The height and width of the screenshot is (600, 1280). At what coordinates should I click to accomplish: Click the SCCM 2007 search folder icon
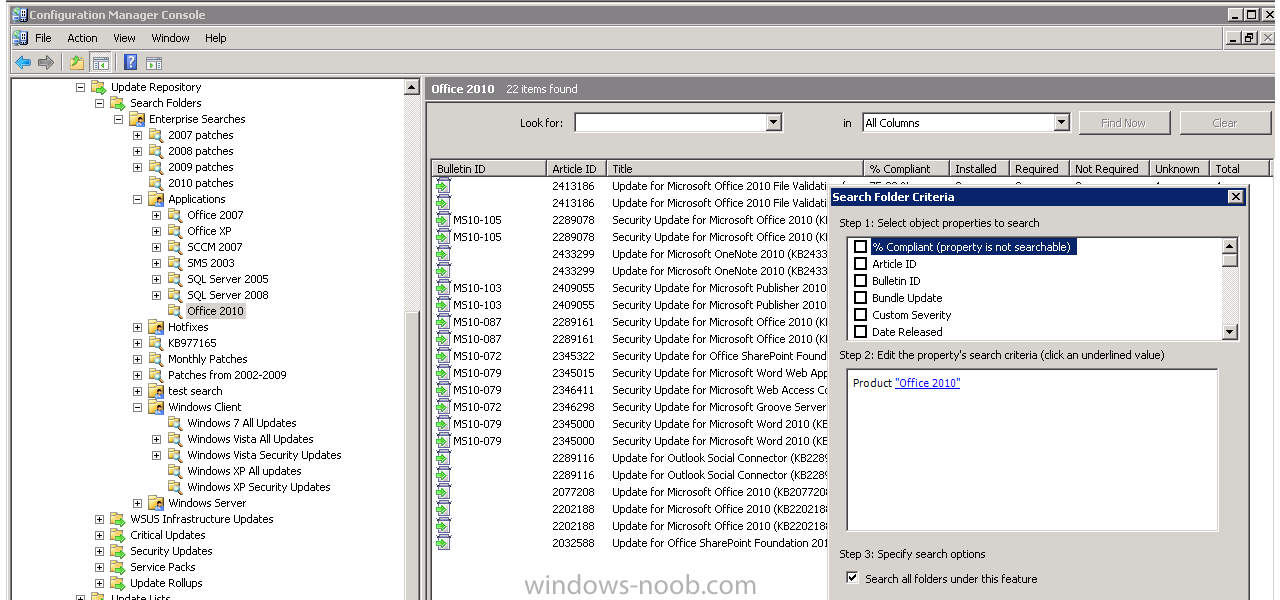tap(175, 247)
